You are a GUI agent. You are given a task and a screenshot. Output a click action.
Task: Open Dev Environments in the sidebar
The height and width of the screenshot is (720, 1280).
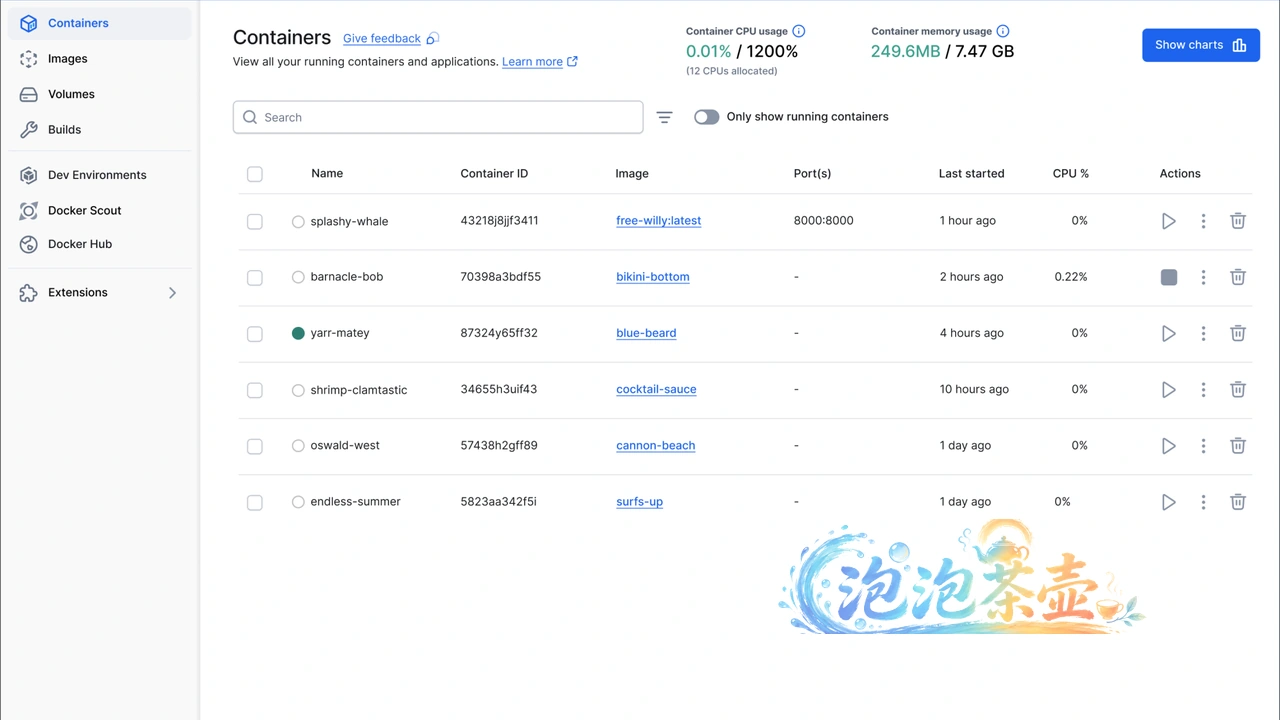pos(99,175)
